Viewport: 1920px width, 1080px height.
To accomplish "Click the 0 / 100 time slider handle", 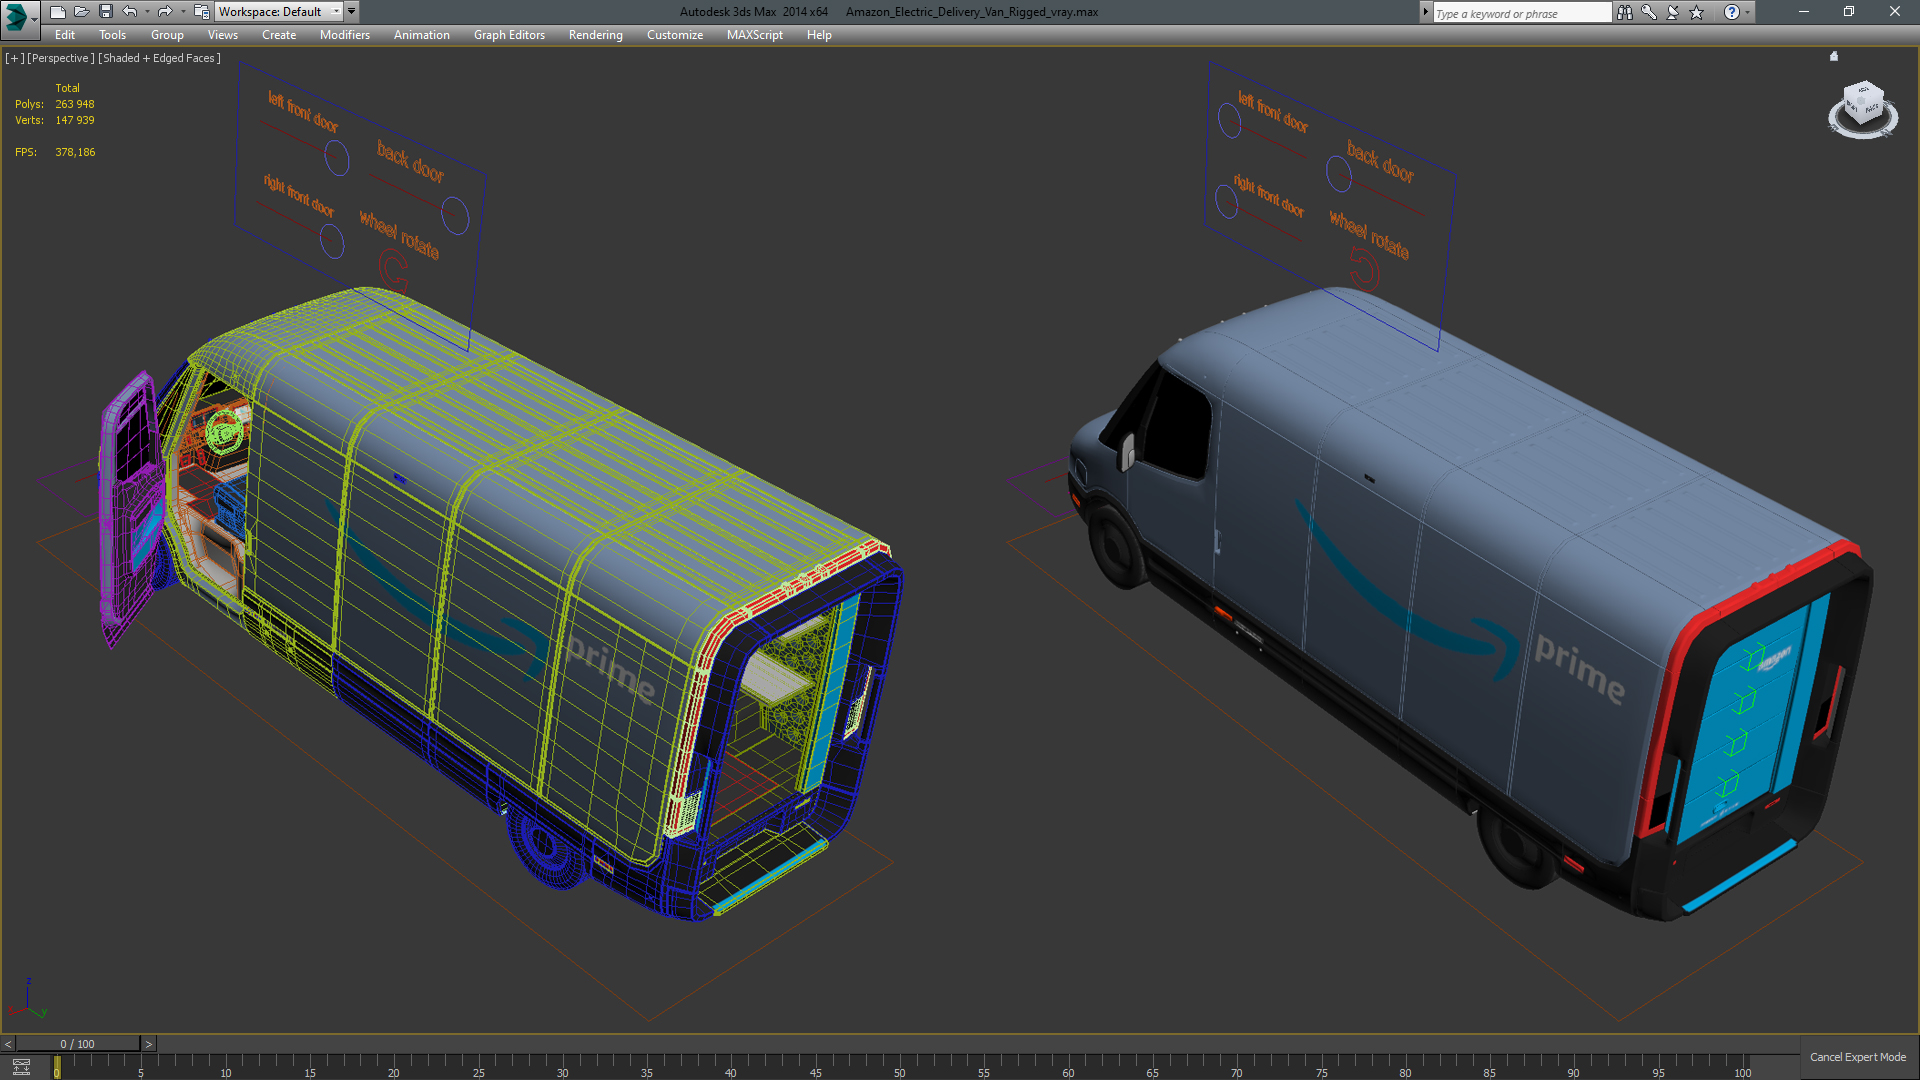I will coord(78,1044).
